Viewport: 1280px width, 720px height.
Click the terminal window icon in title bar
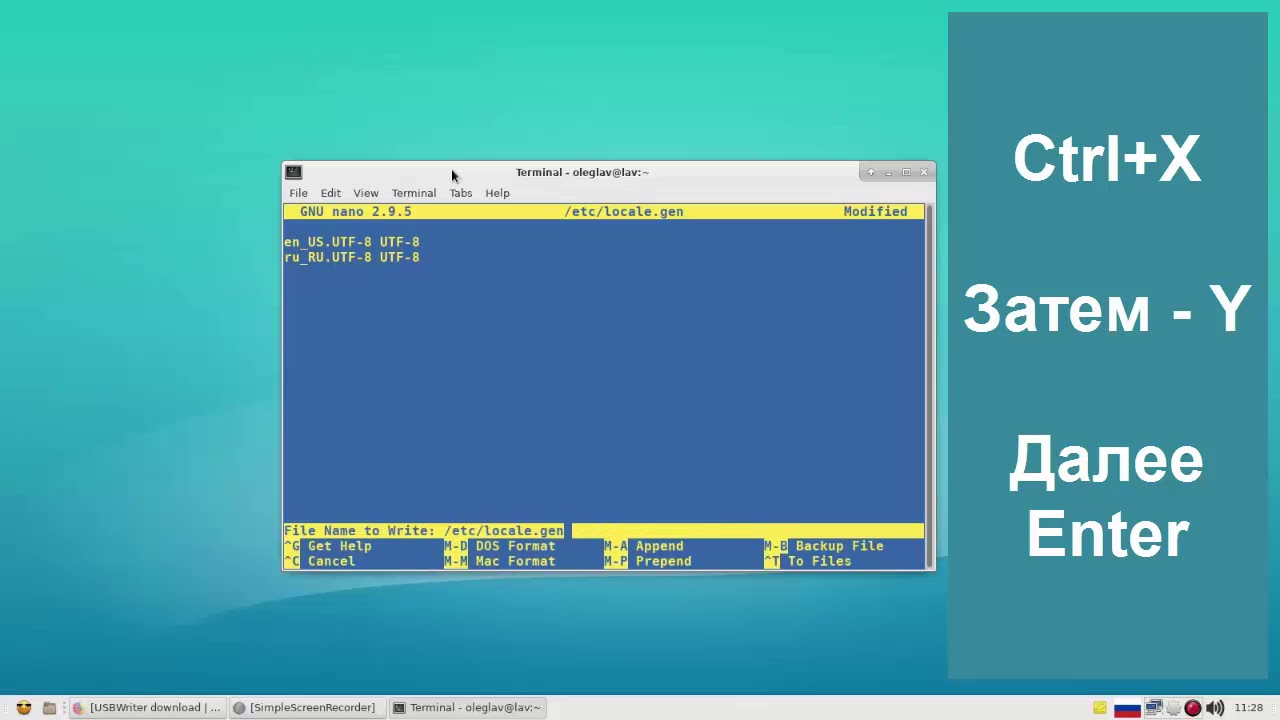pos(293,172)
